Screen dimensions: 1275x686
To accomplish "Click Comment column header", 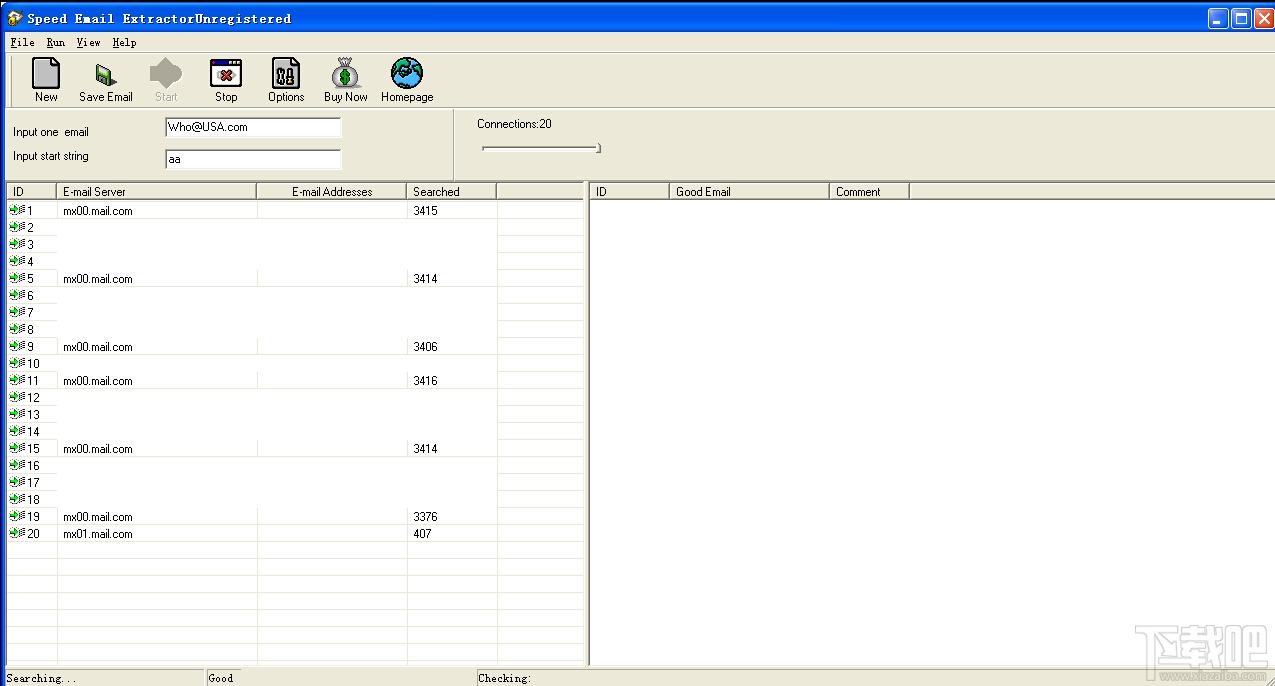I will tap(869, 191).
